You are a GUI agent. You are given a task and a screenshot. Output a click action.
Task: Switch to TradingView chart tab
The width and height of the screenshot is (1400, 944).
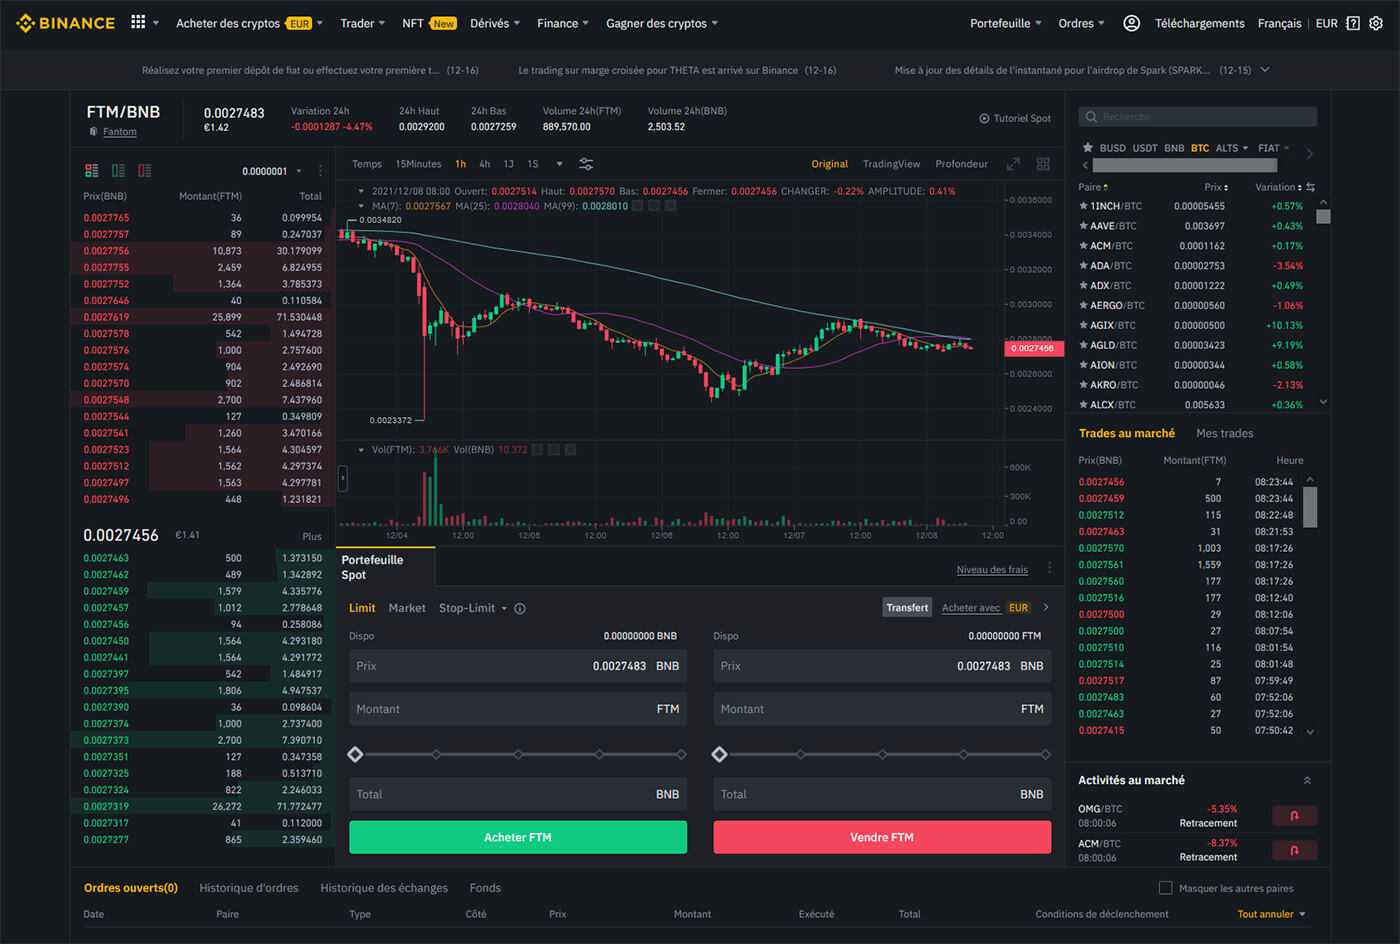pyautogui.click(x=891, y=164)
